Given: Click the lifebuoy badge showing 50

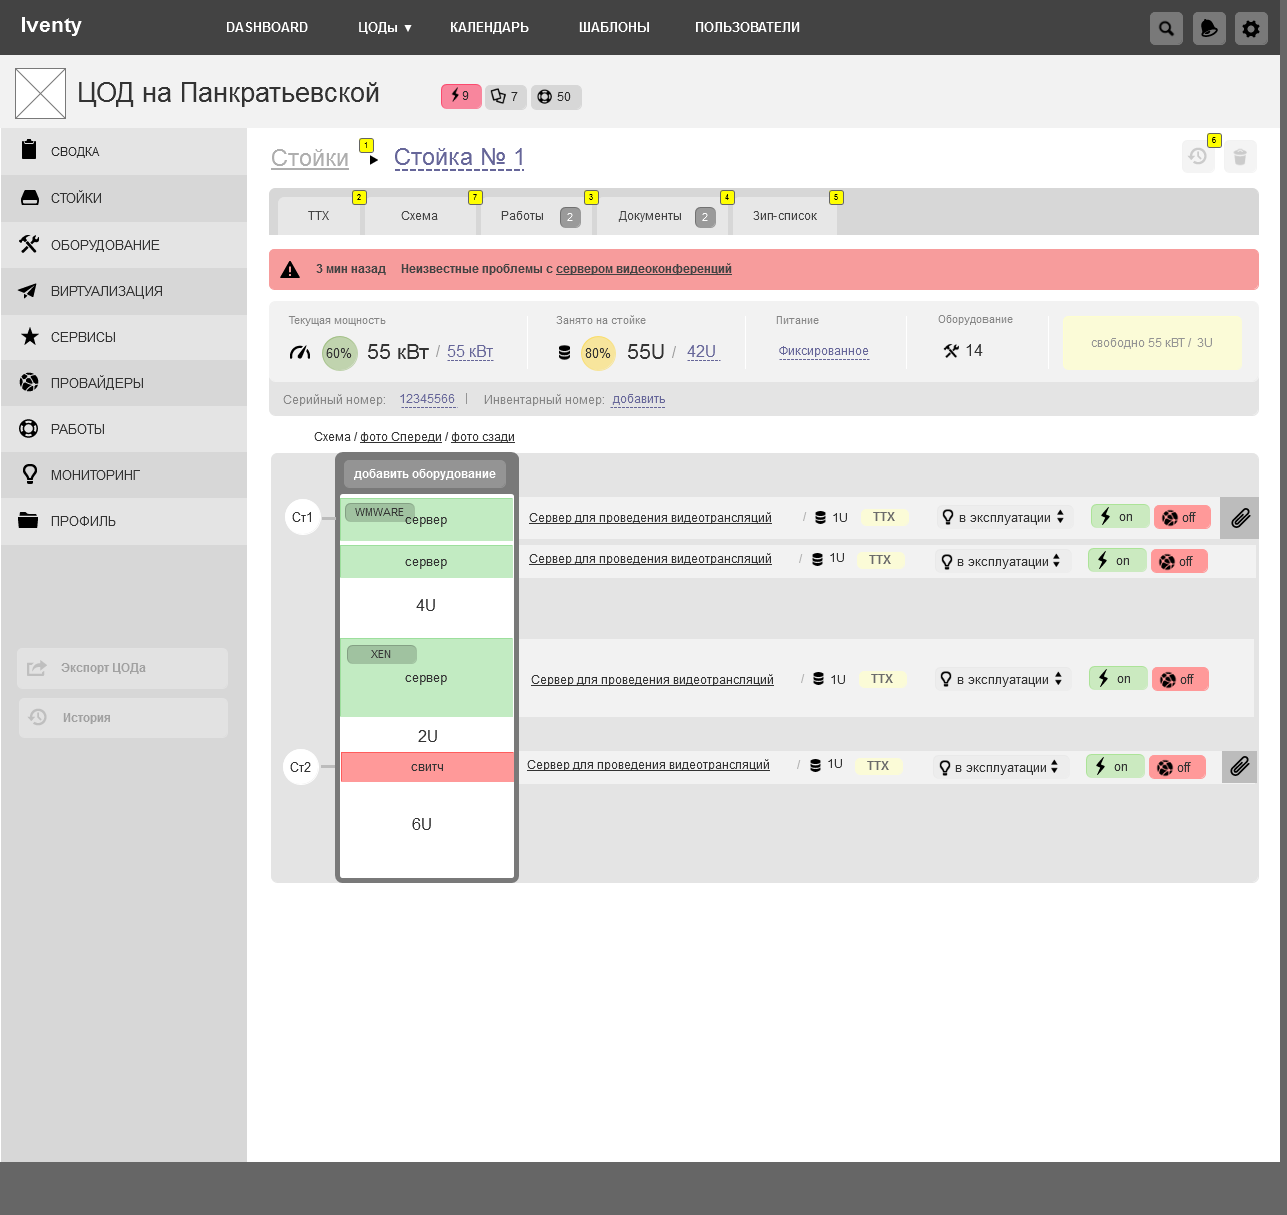Looking at the screenshot, I should click(x=556, y=97).
